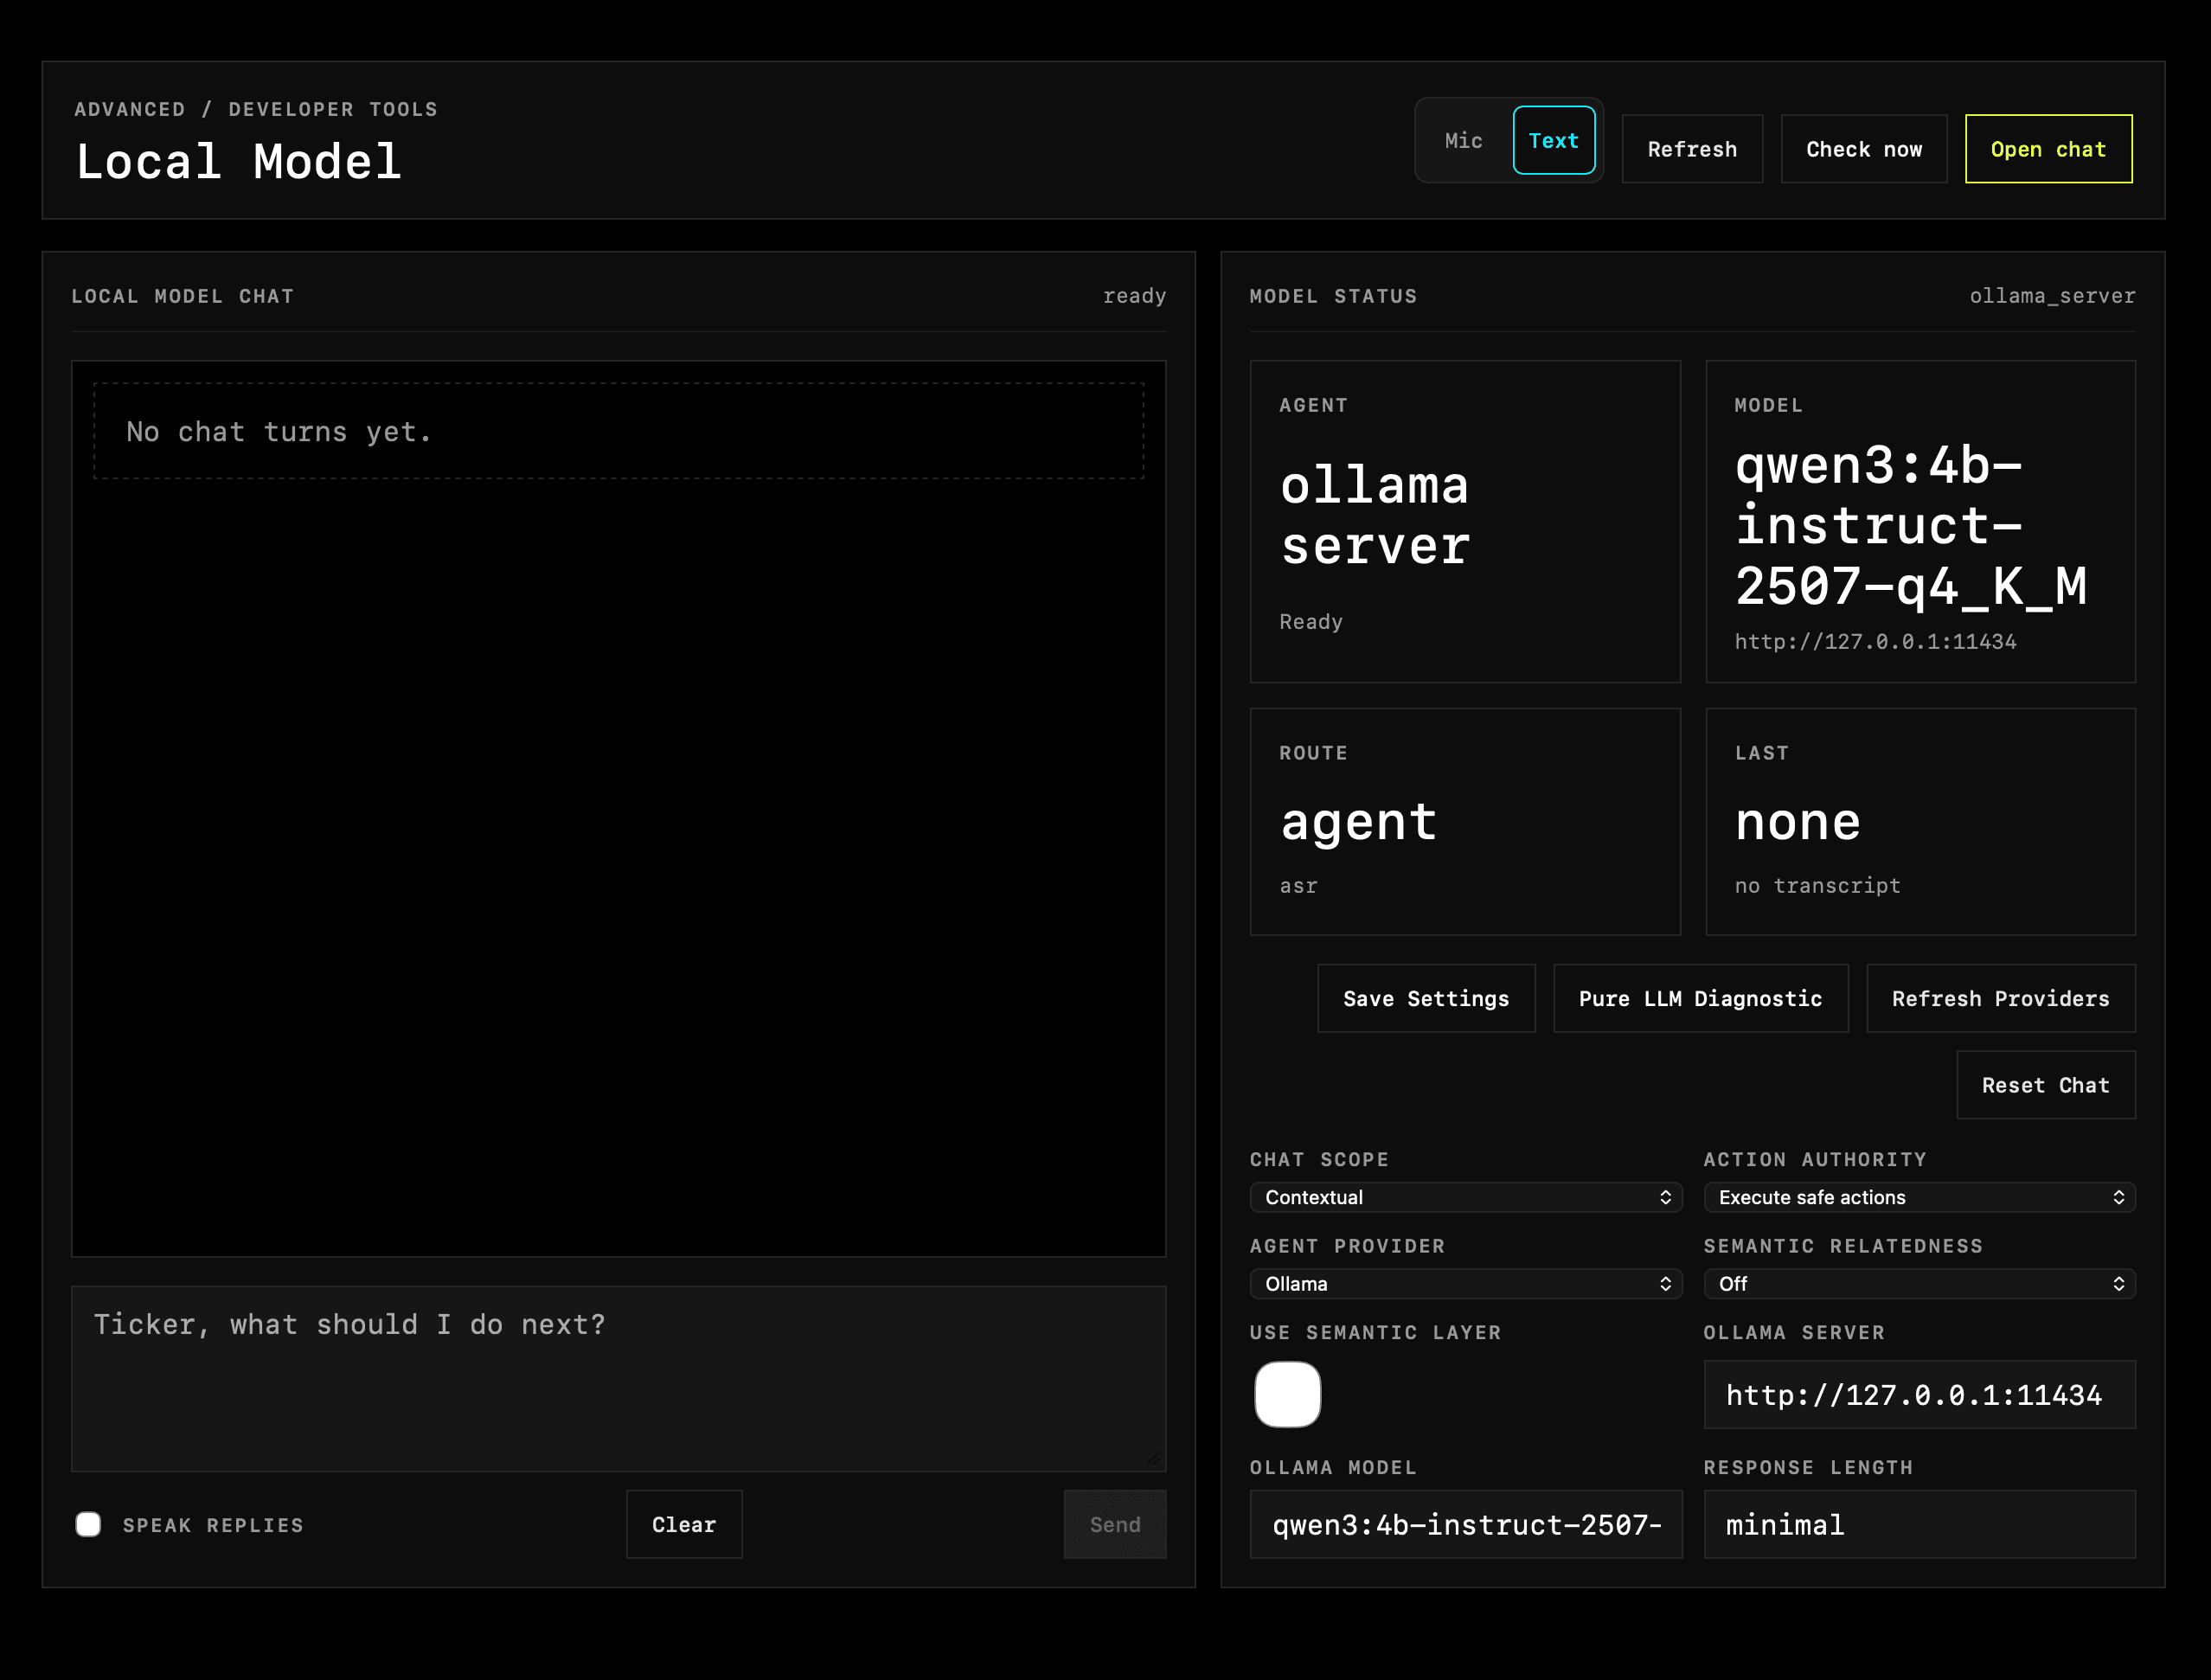
Task: Run Check now
Action: (1863, 149)
